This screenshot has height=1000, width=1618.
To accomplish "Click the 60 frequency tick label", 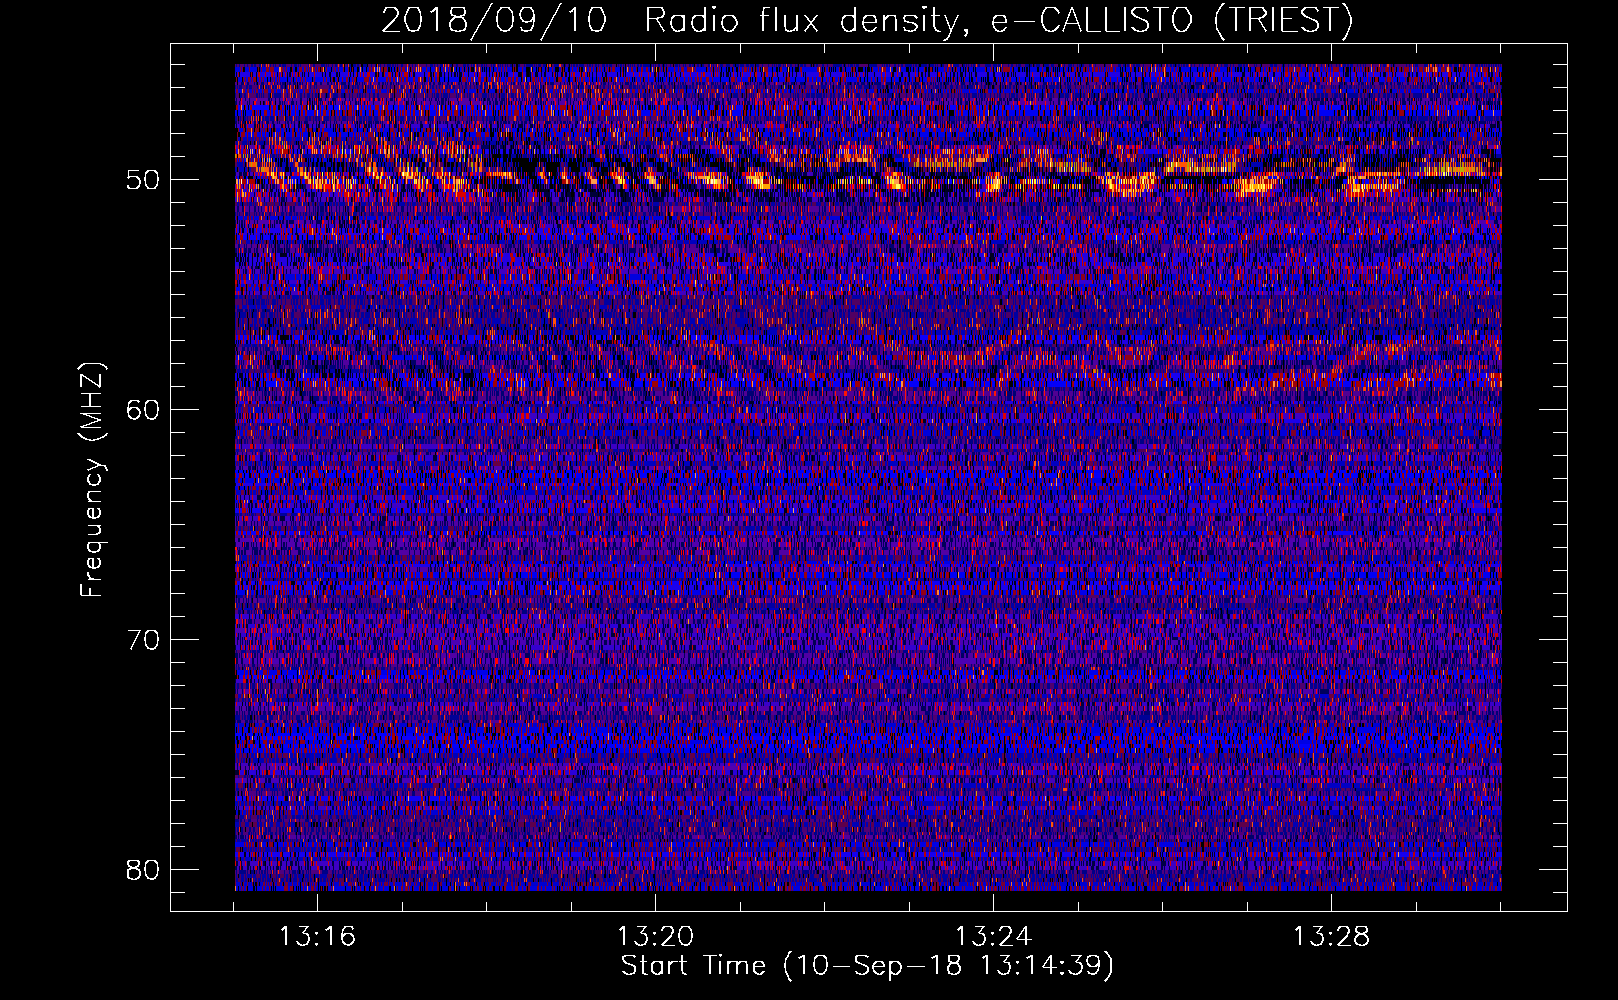I will [x=144, y=410].
